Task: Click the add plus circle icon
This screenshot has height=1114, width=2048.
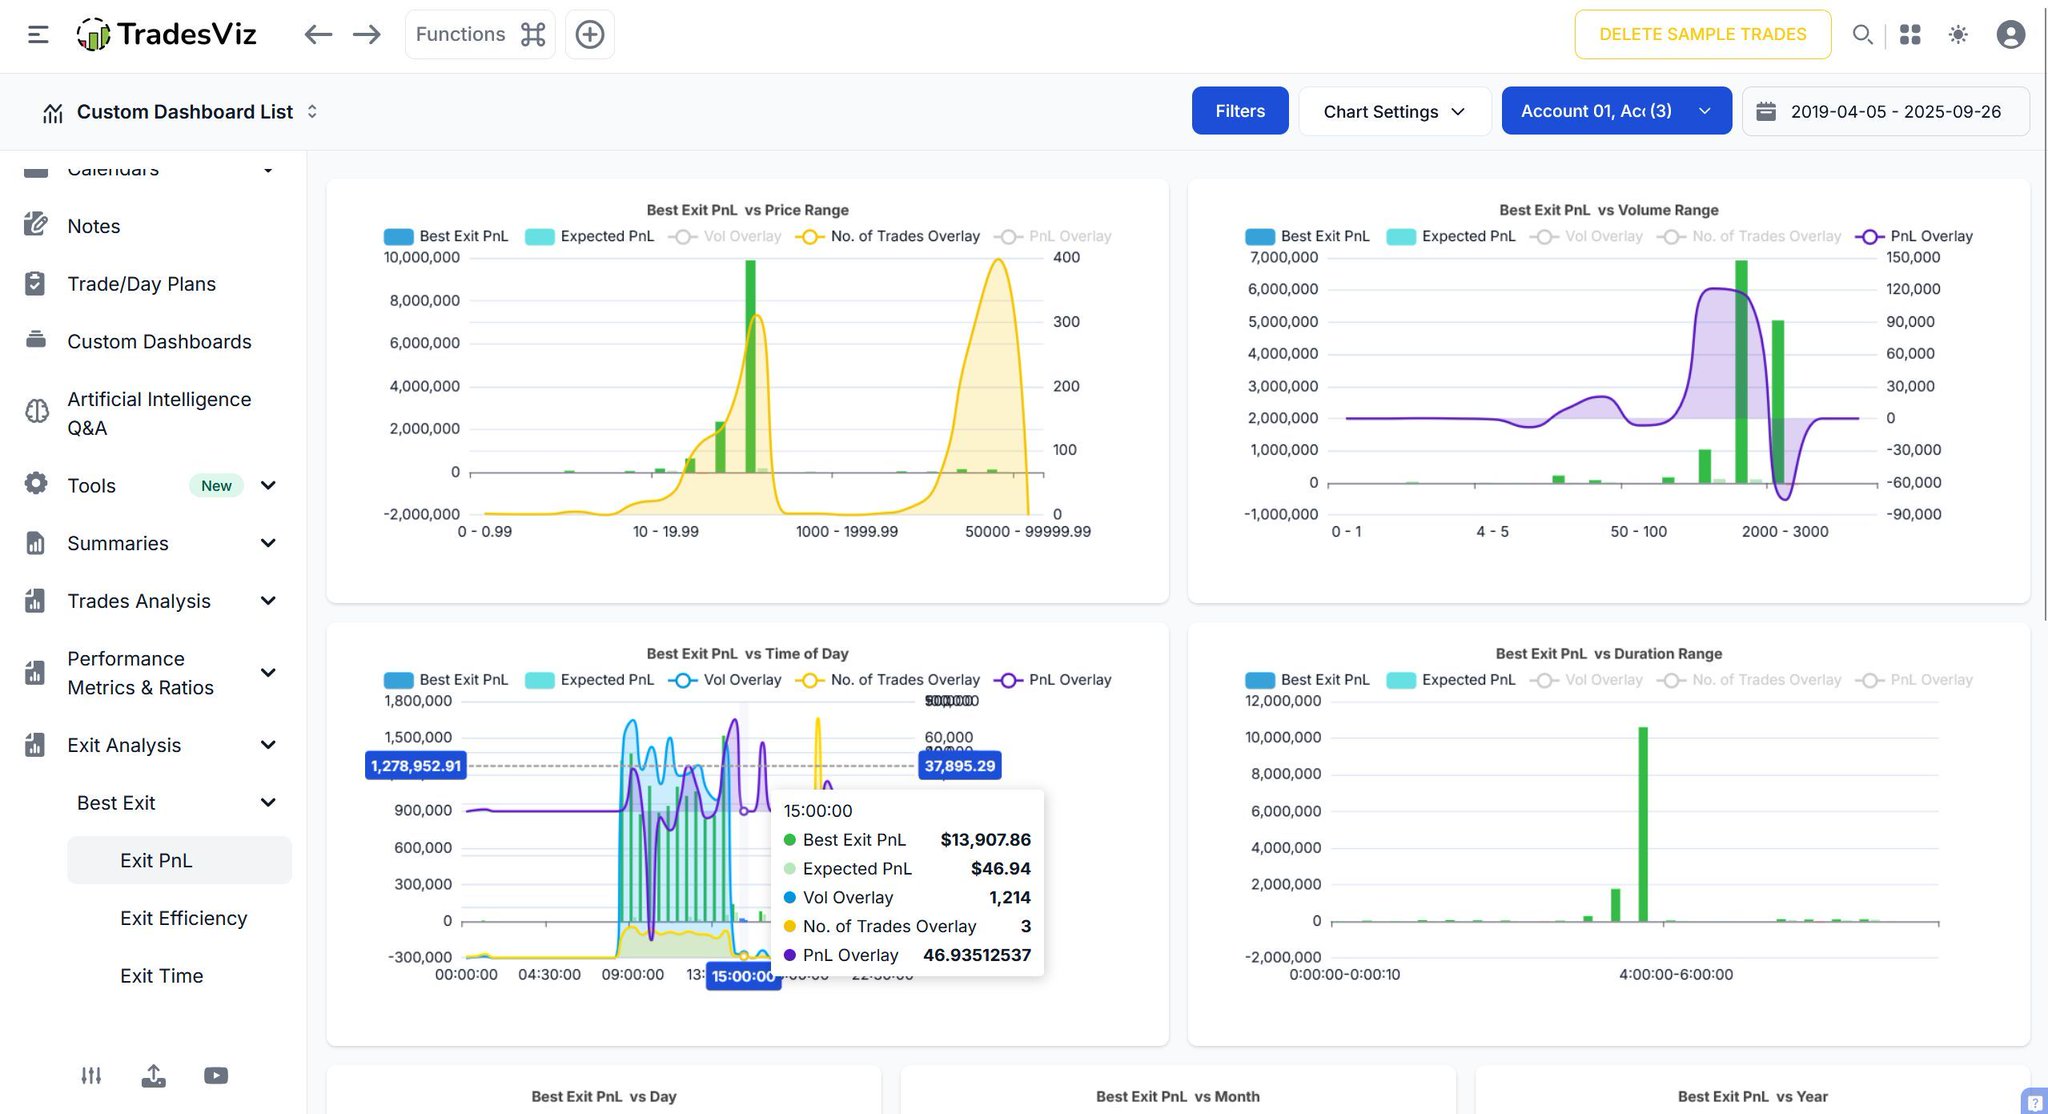Action: 590,35
